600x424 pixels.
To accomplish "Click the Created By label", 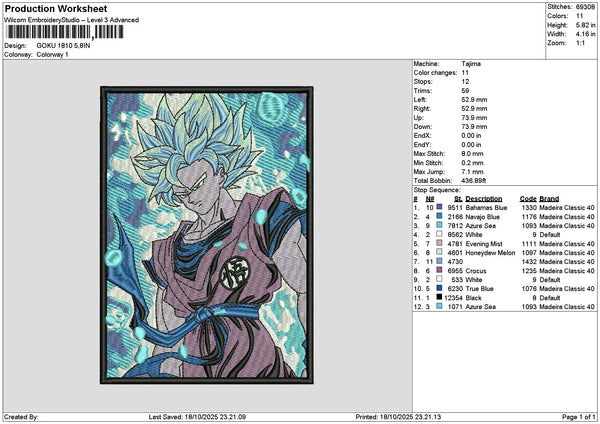I will pyautogui.click(x=21, y=417).
